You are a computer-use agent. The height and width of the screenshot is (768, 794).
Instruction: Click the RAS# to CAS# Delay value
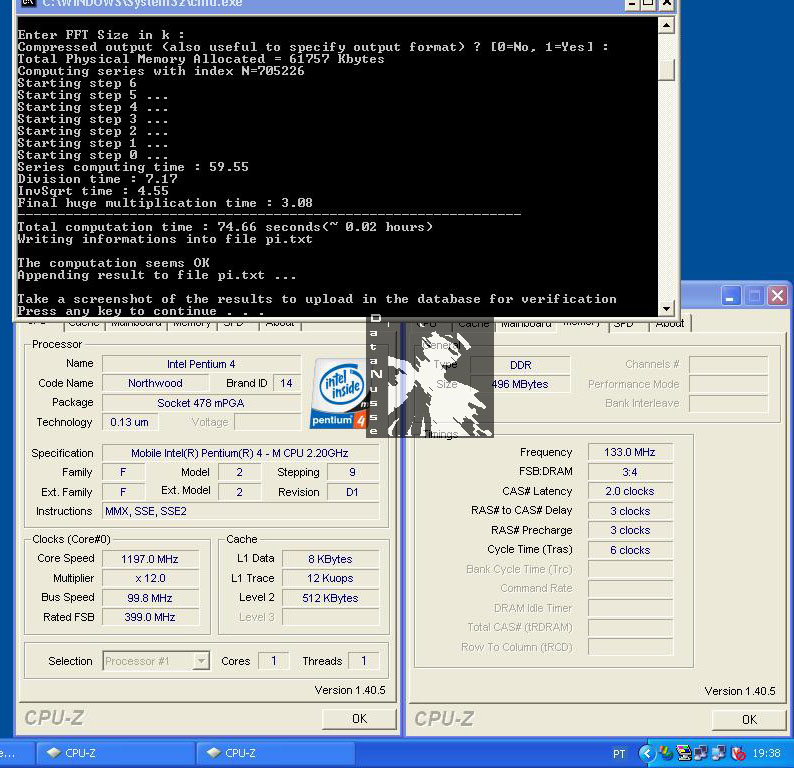click(630, 511)
